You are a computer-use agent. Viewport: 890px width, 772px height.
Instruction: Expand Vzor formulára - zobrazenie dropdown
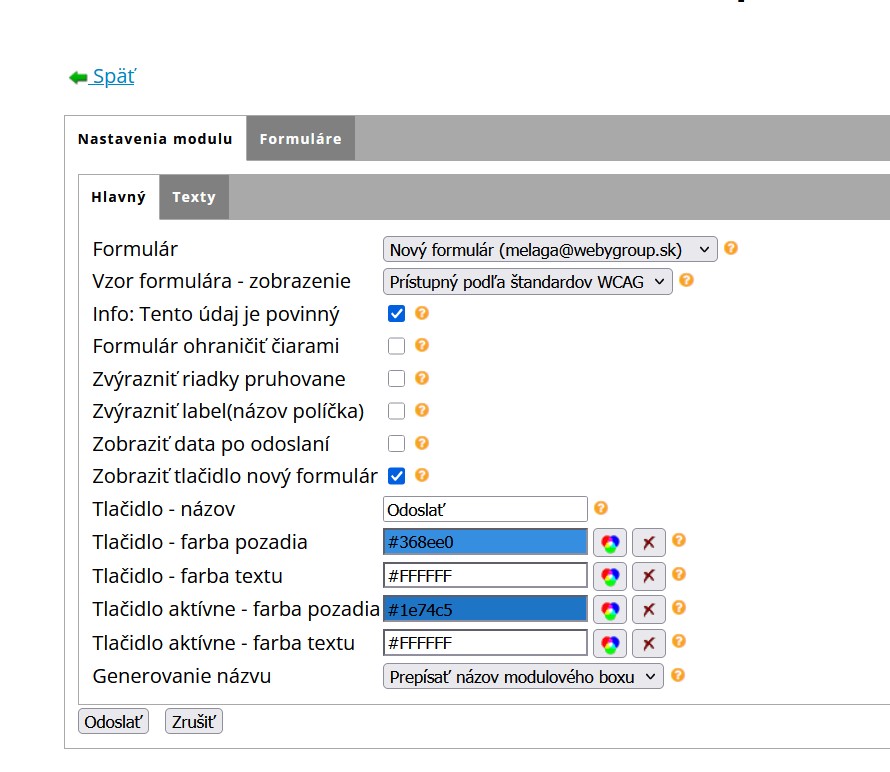pos(528,282)
